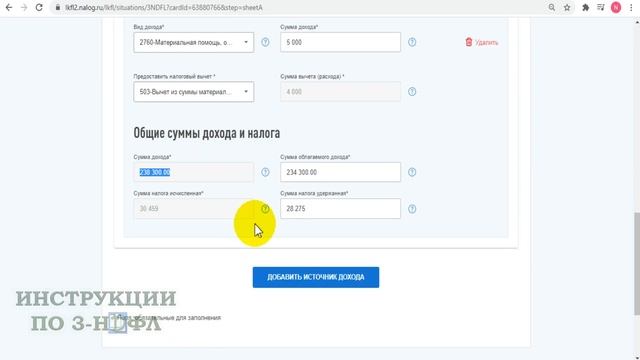Click withheld tax field 28 275
640x360 pixels.
(x=340, y=209)
